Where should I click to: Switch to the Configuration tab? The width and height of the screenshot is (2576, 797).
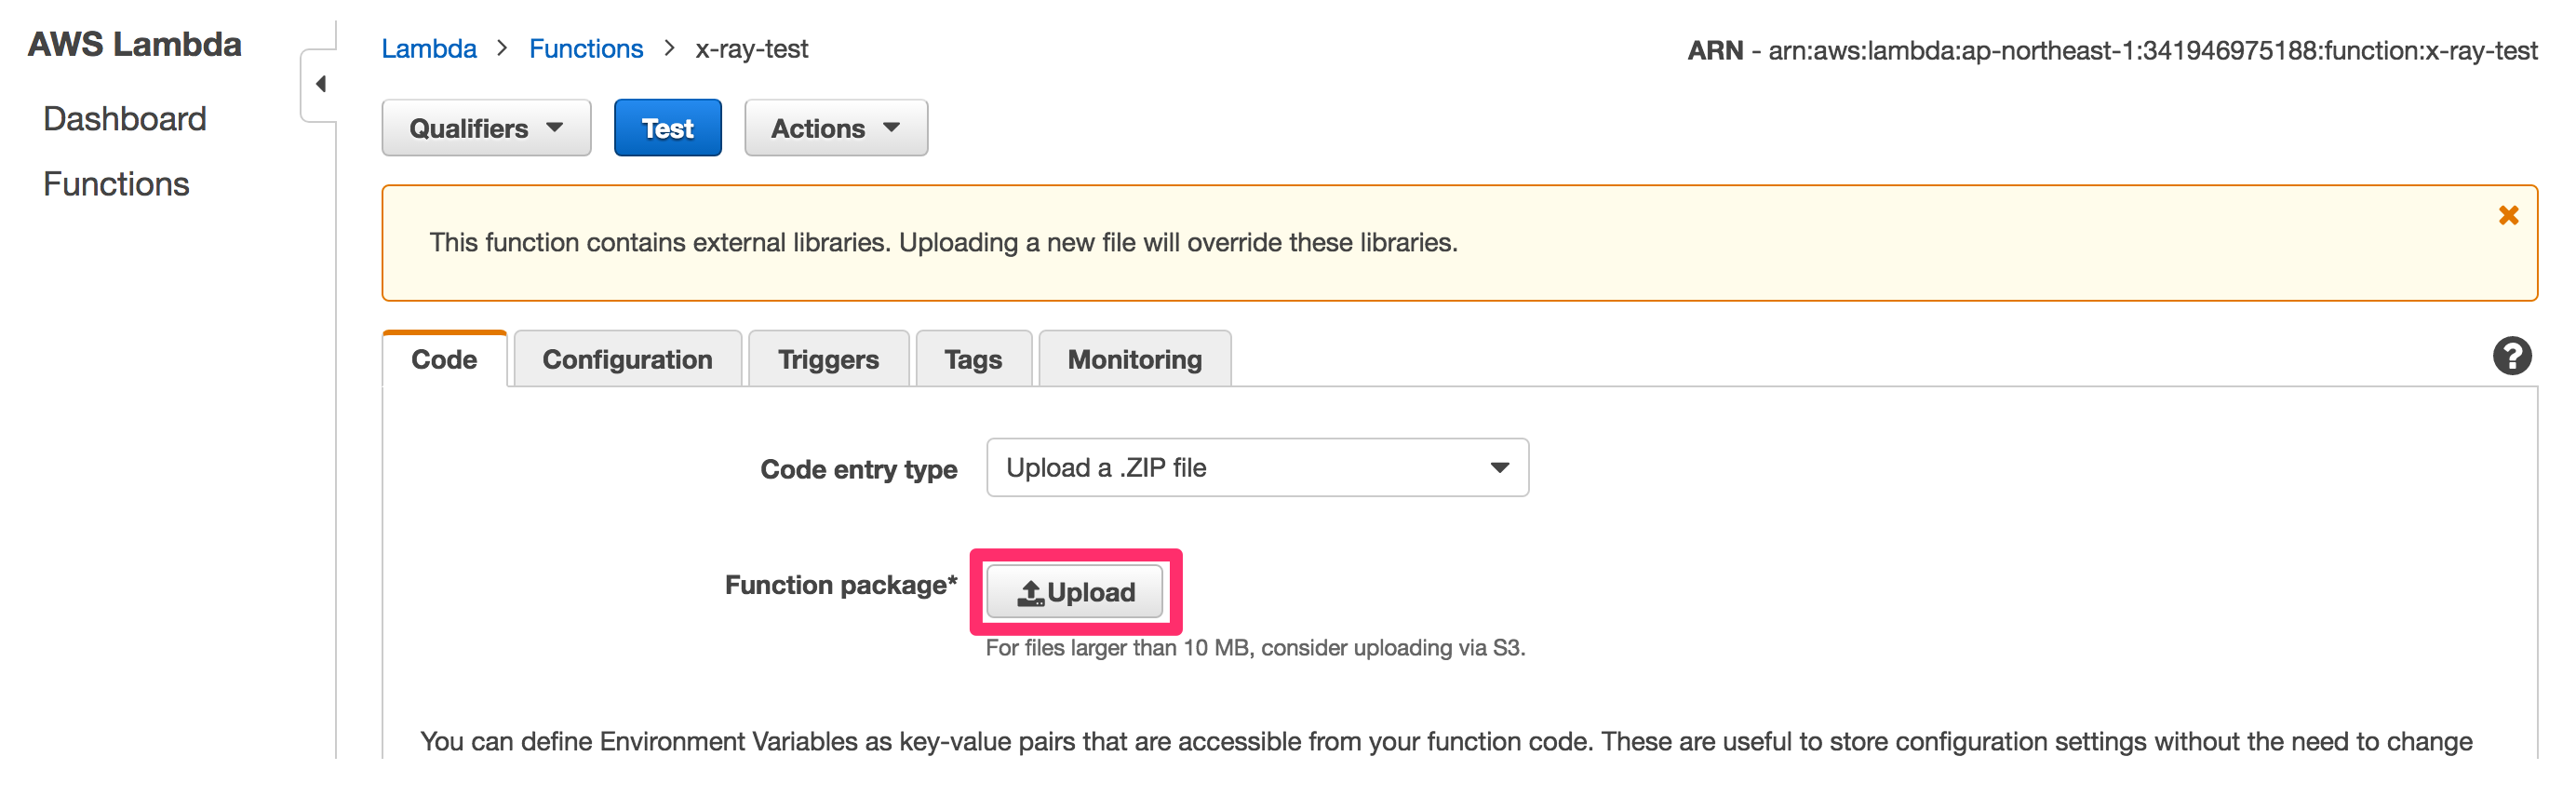(x=627, y=358)
